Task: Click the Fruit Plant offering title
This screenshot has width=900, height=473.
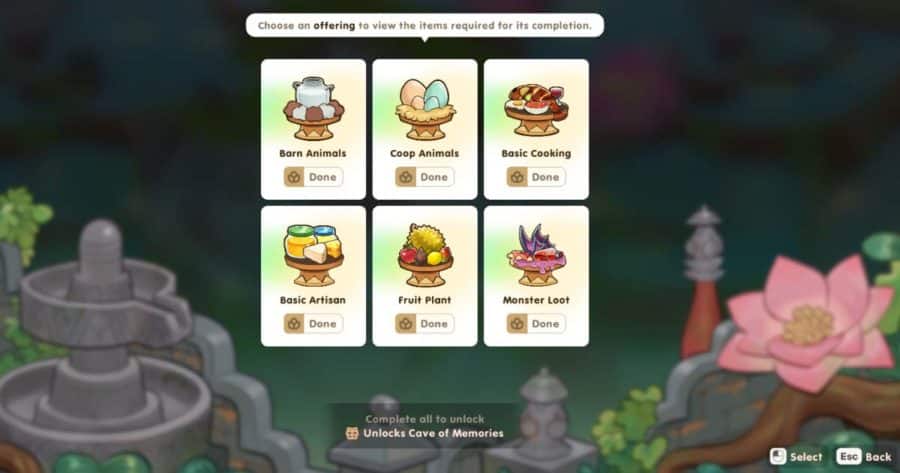Action: tap(425, 300)
